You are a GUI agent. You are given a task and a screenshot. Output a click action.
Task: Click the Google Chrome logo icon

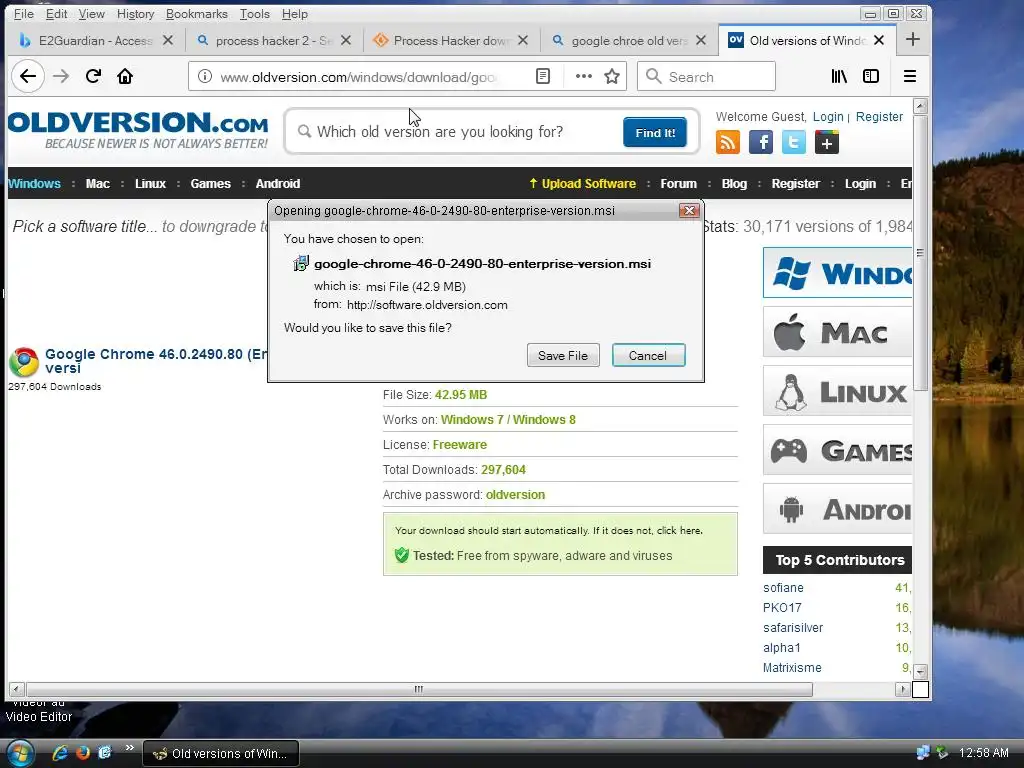pyautogui.click(x=24, y=362)
